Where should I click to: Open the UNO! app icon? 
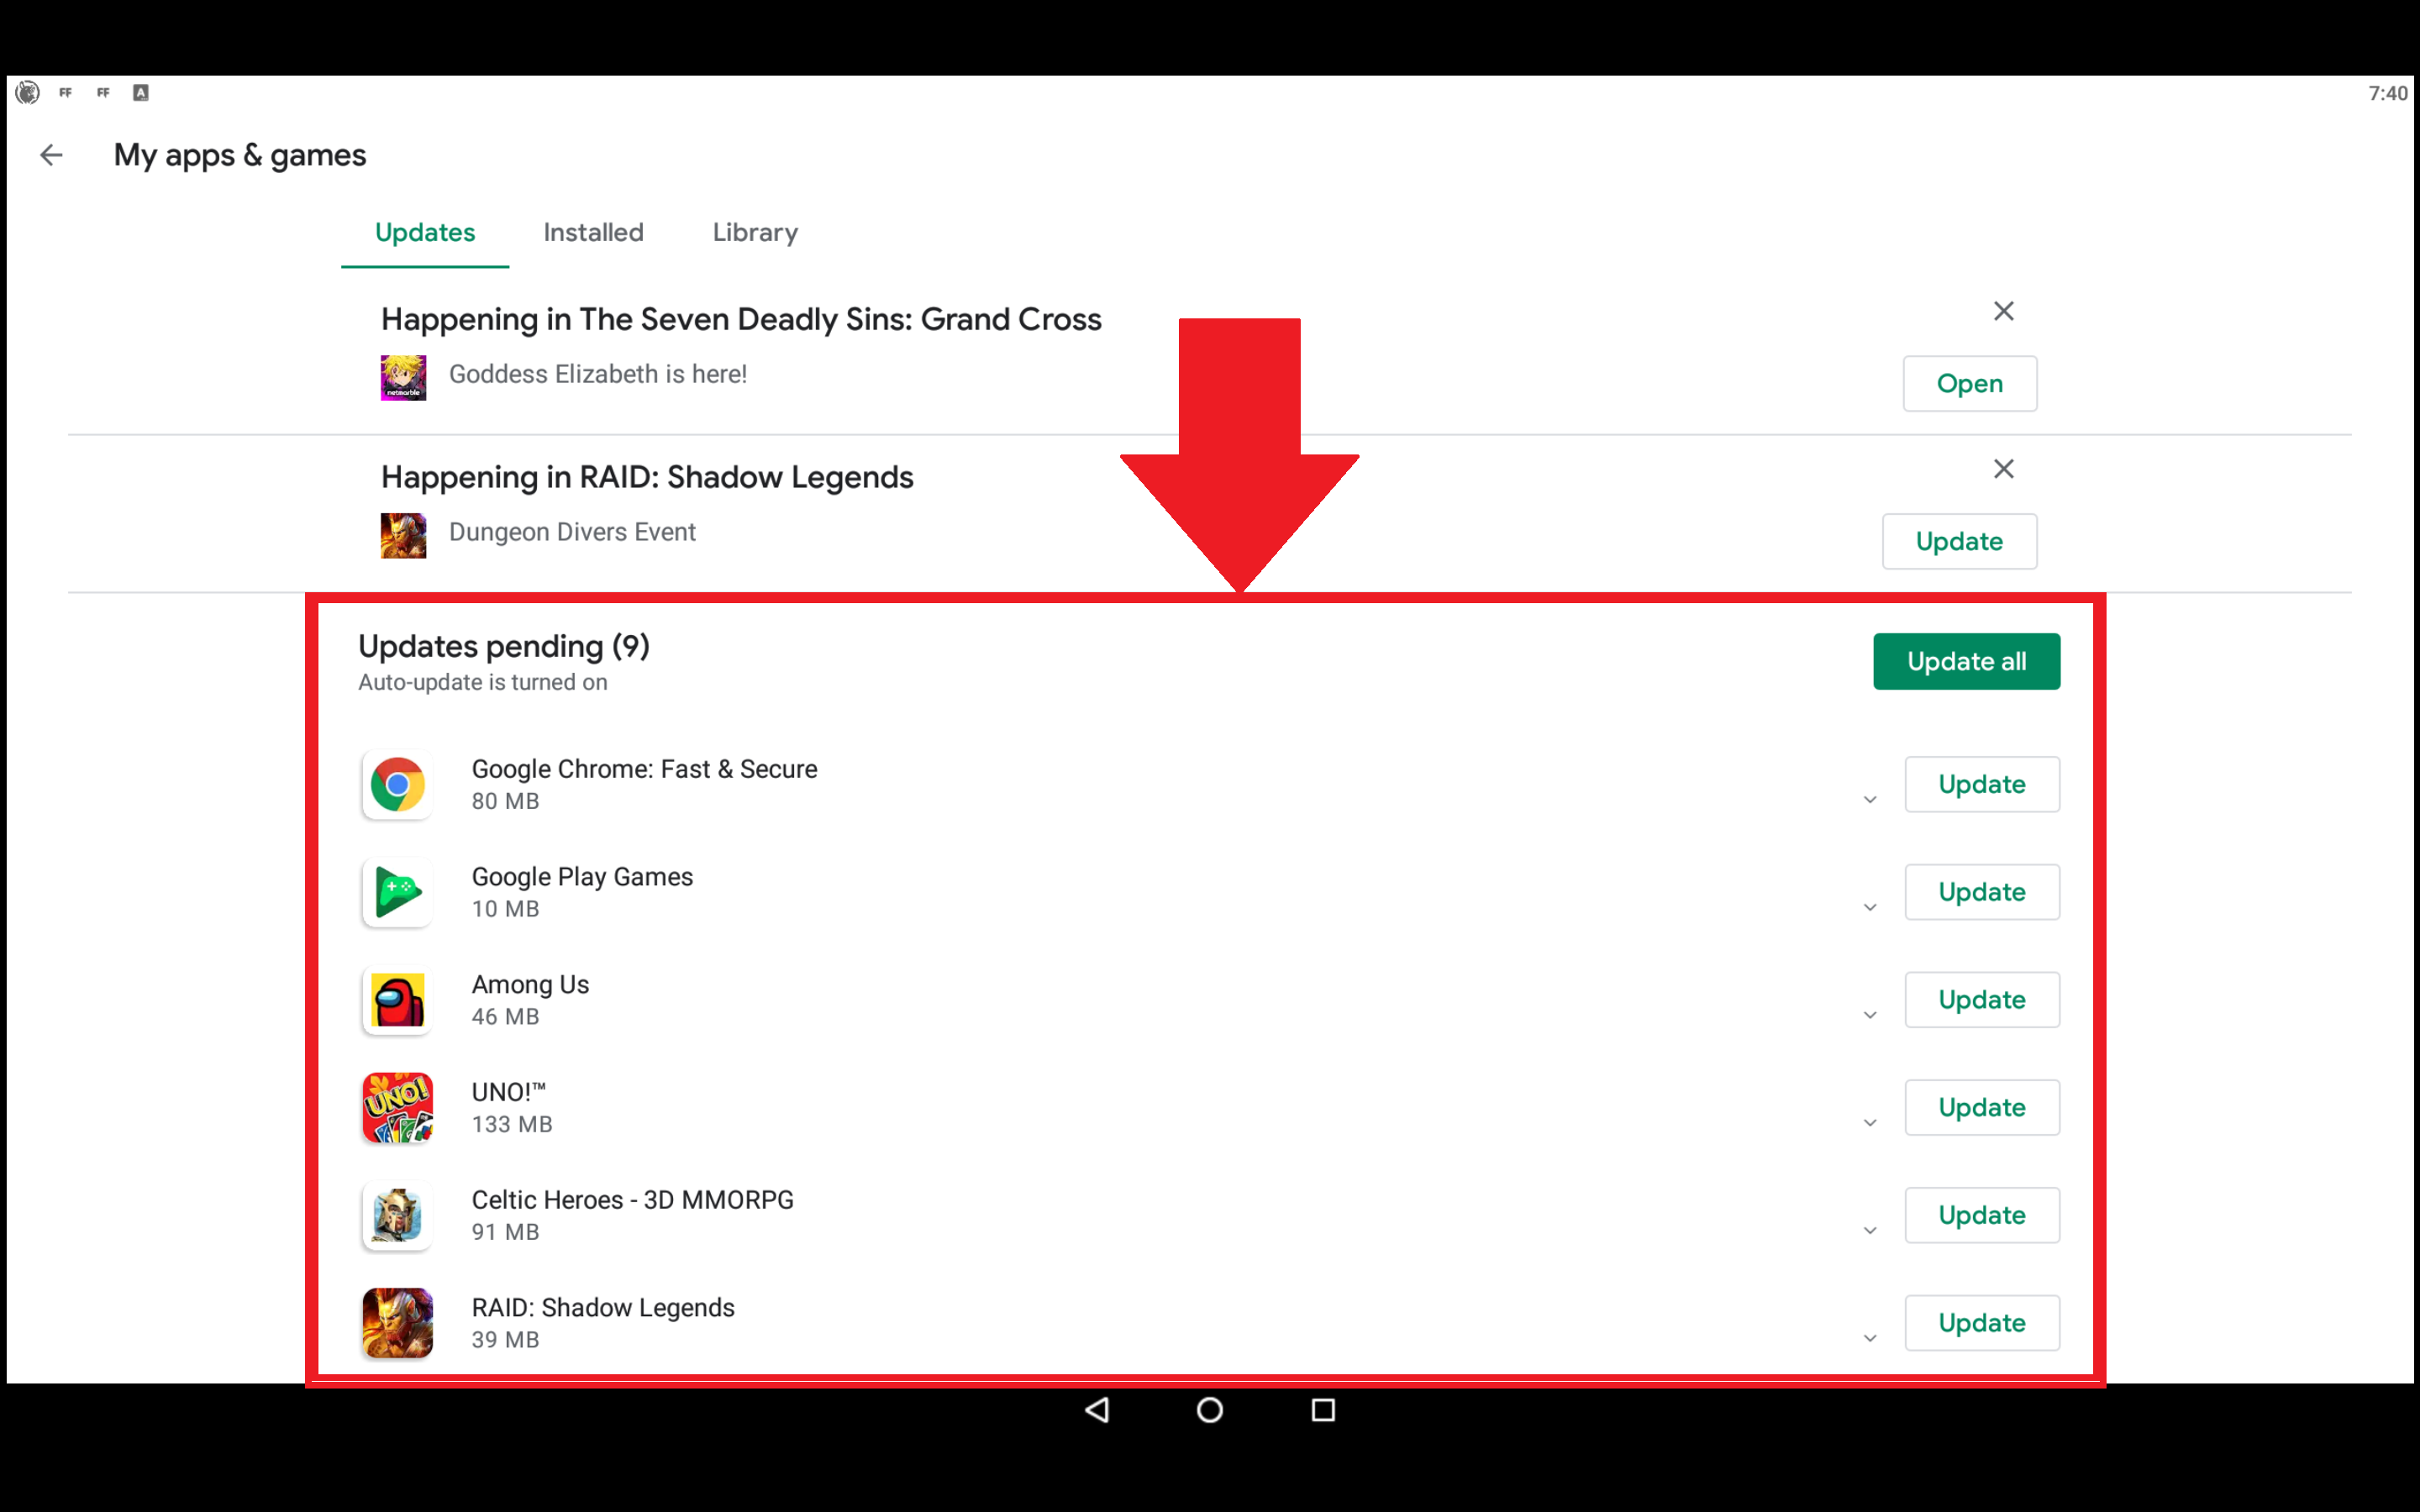(x=397, y=1108)
